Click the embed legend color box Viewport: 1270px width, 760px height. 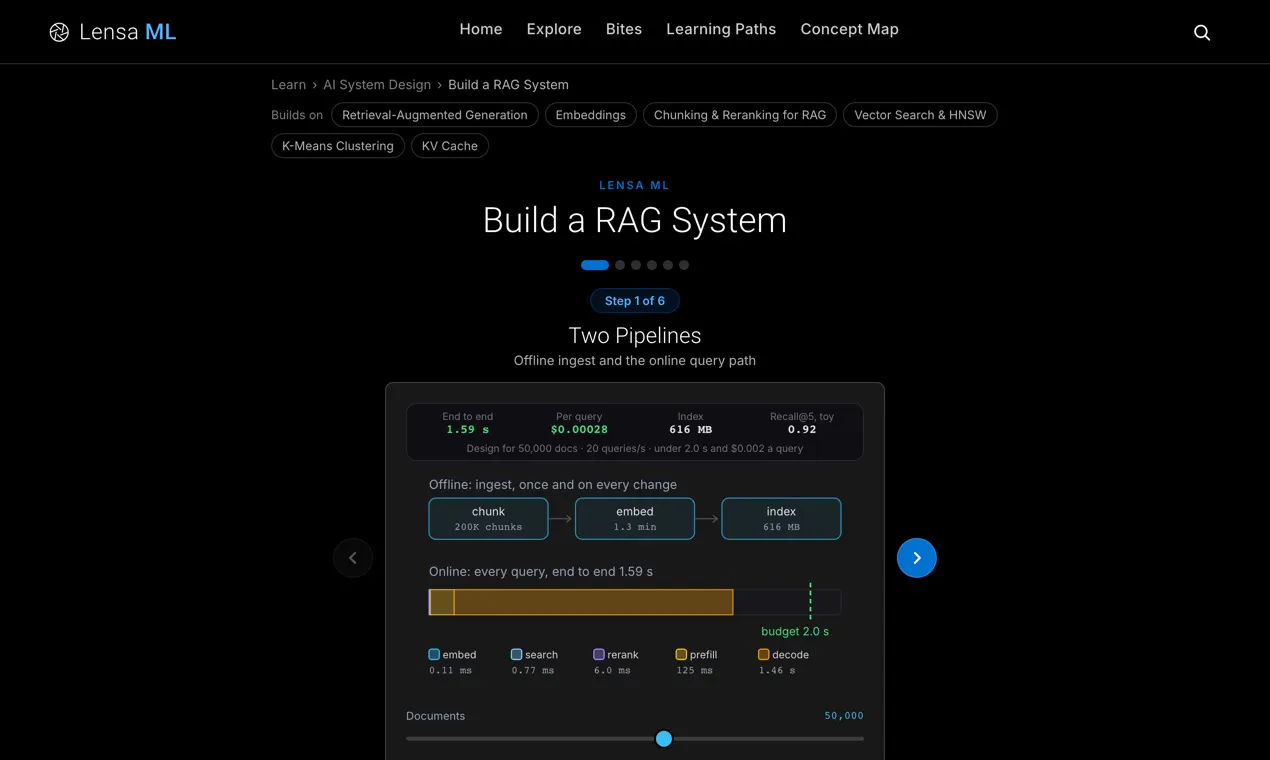[x=434, y=654]
